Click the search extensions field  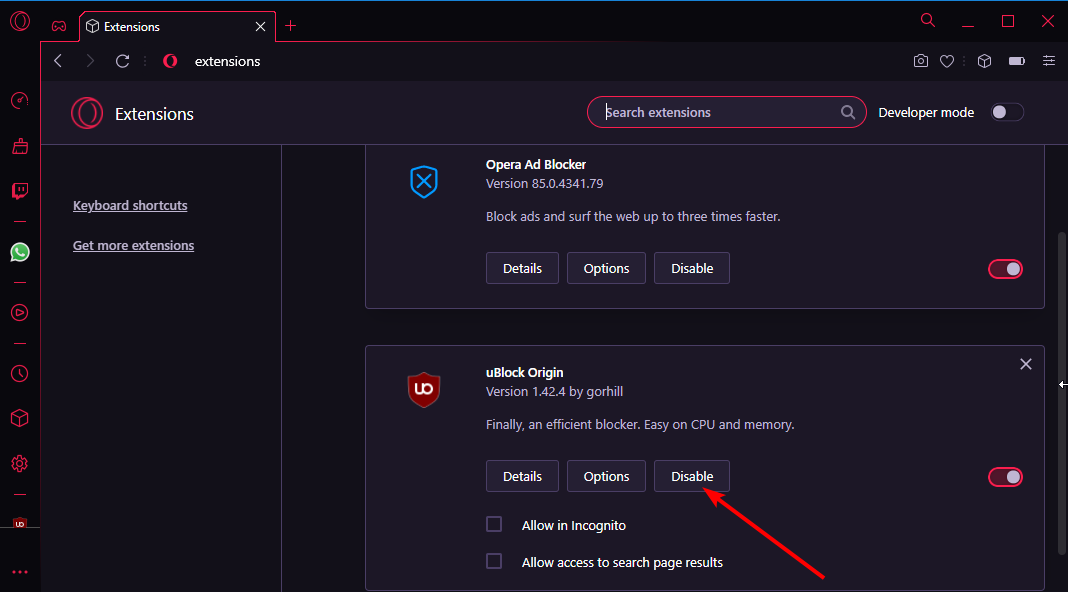(x=727, y=112)
